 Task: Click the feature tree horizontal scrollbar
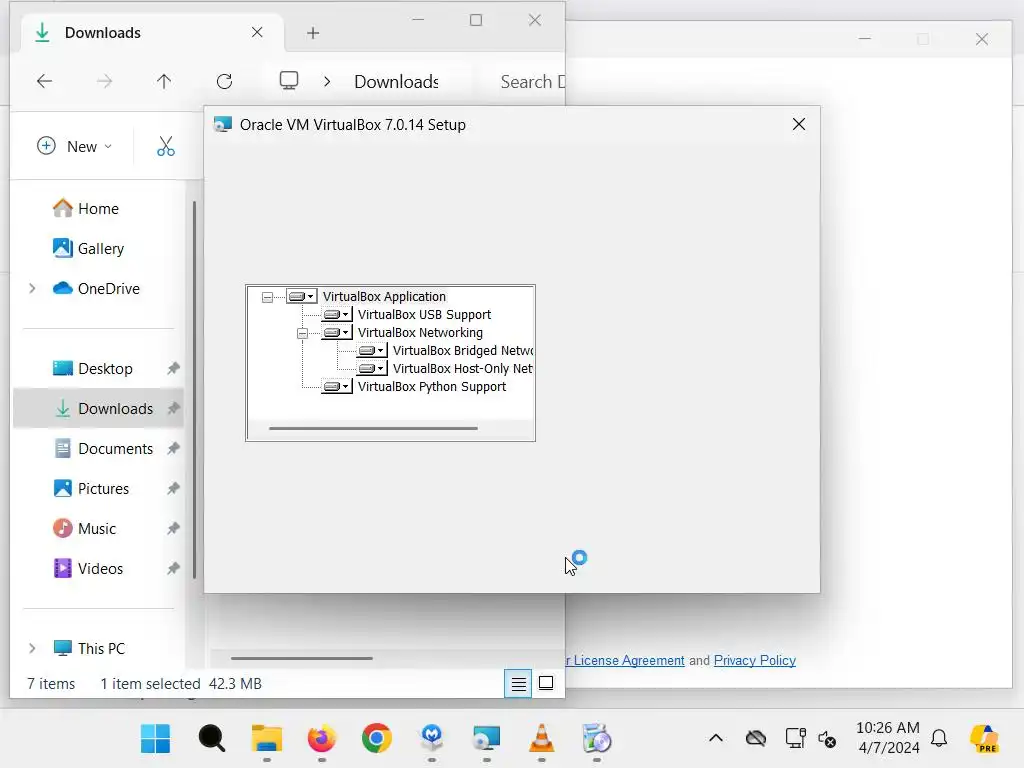(373, 428)
